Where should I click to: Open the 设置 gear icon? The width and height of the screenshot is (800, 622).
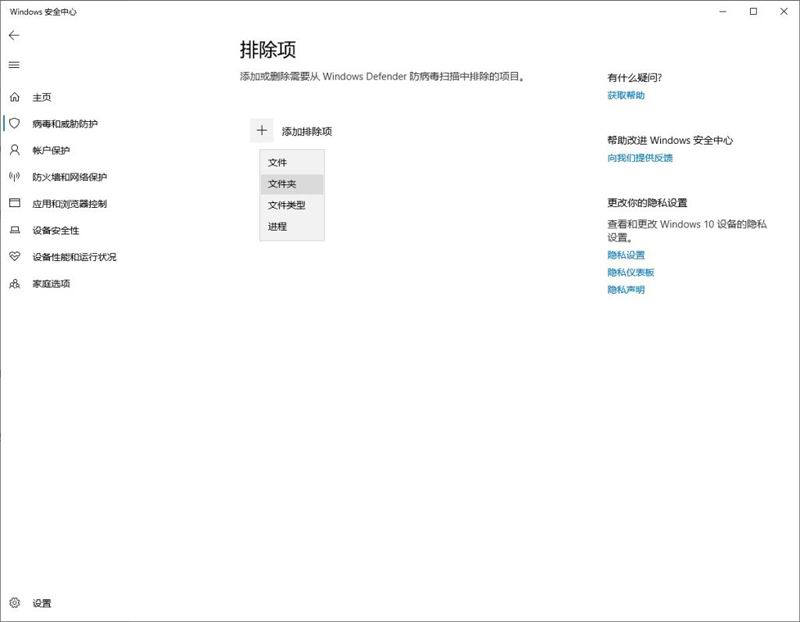pos(14,603)
